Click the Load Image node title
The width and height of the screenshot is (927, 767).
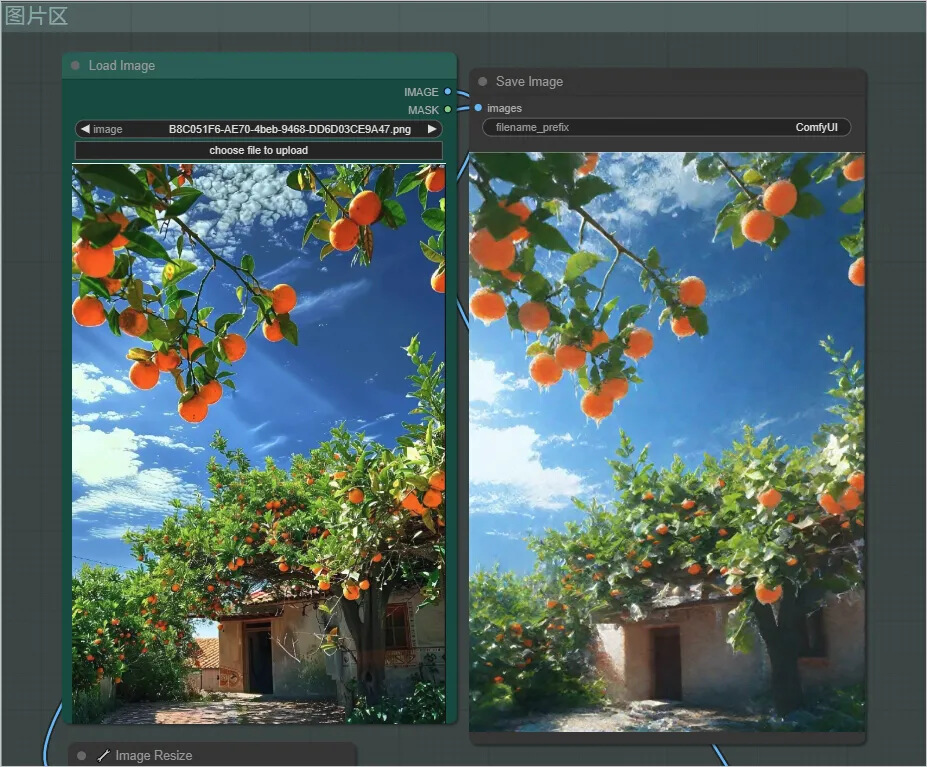pos(122,66)
